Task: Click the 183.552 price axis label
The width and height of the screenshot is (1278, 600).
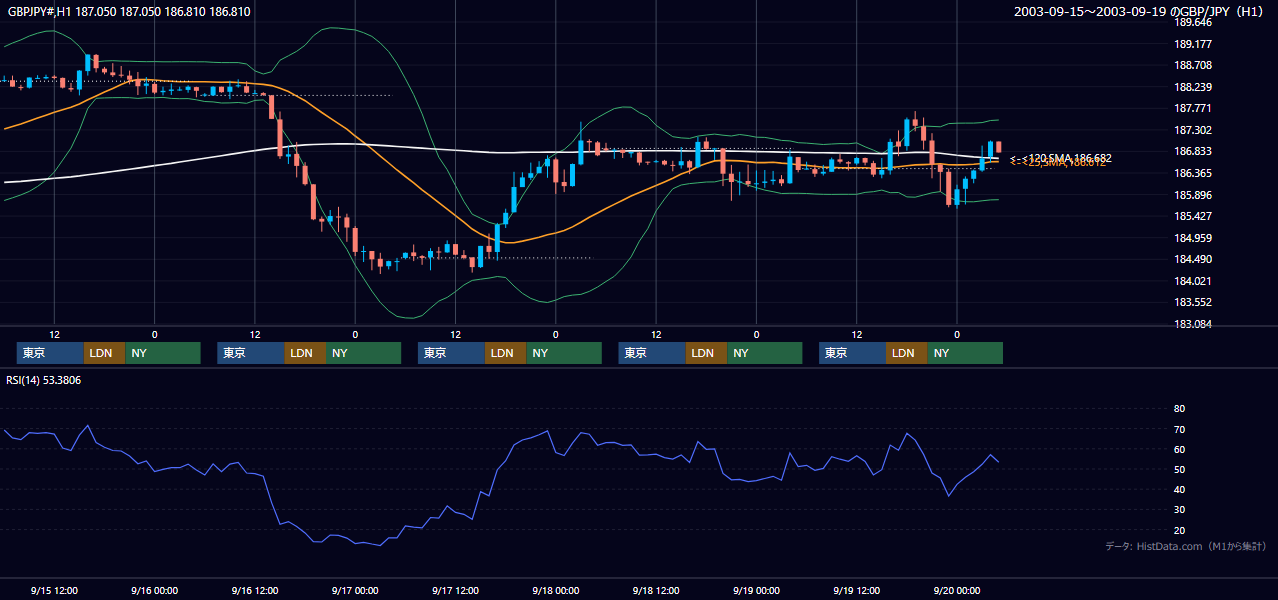Action: pos(1193,302)
